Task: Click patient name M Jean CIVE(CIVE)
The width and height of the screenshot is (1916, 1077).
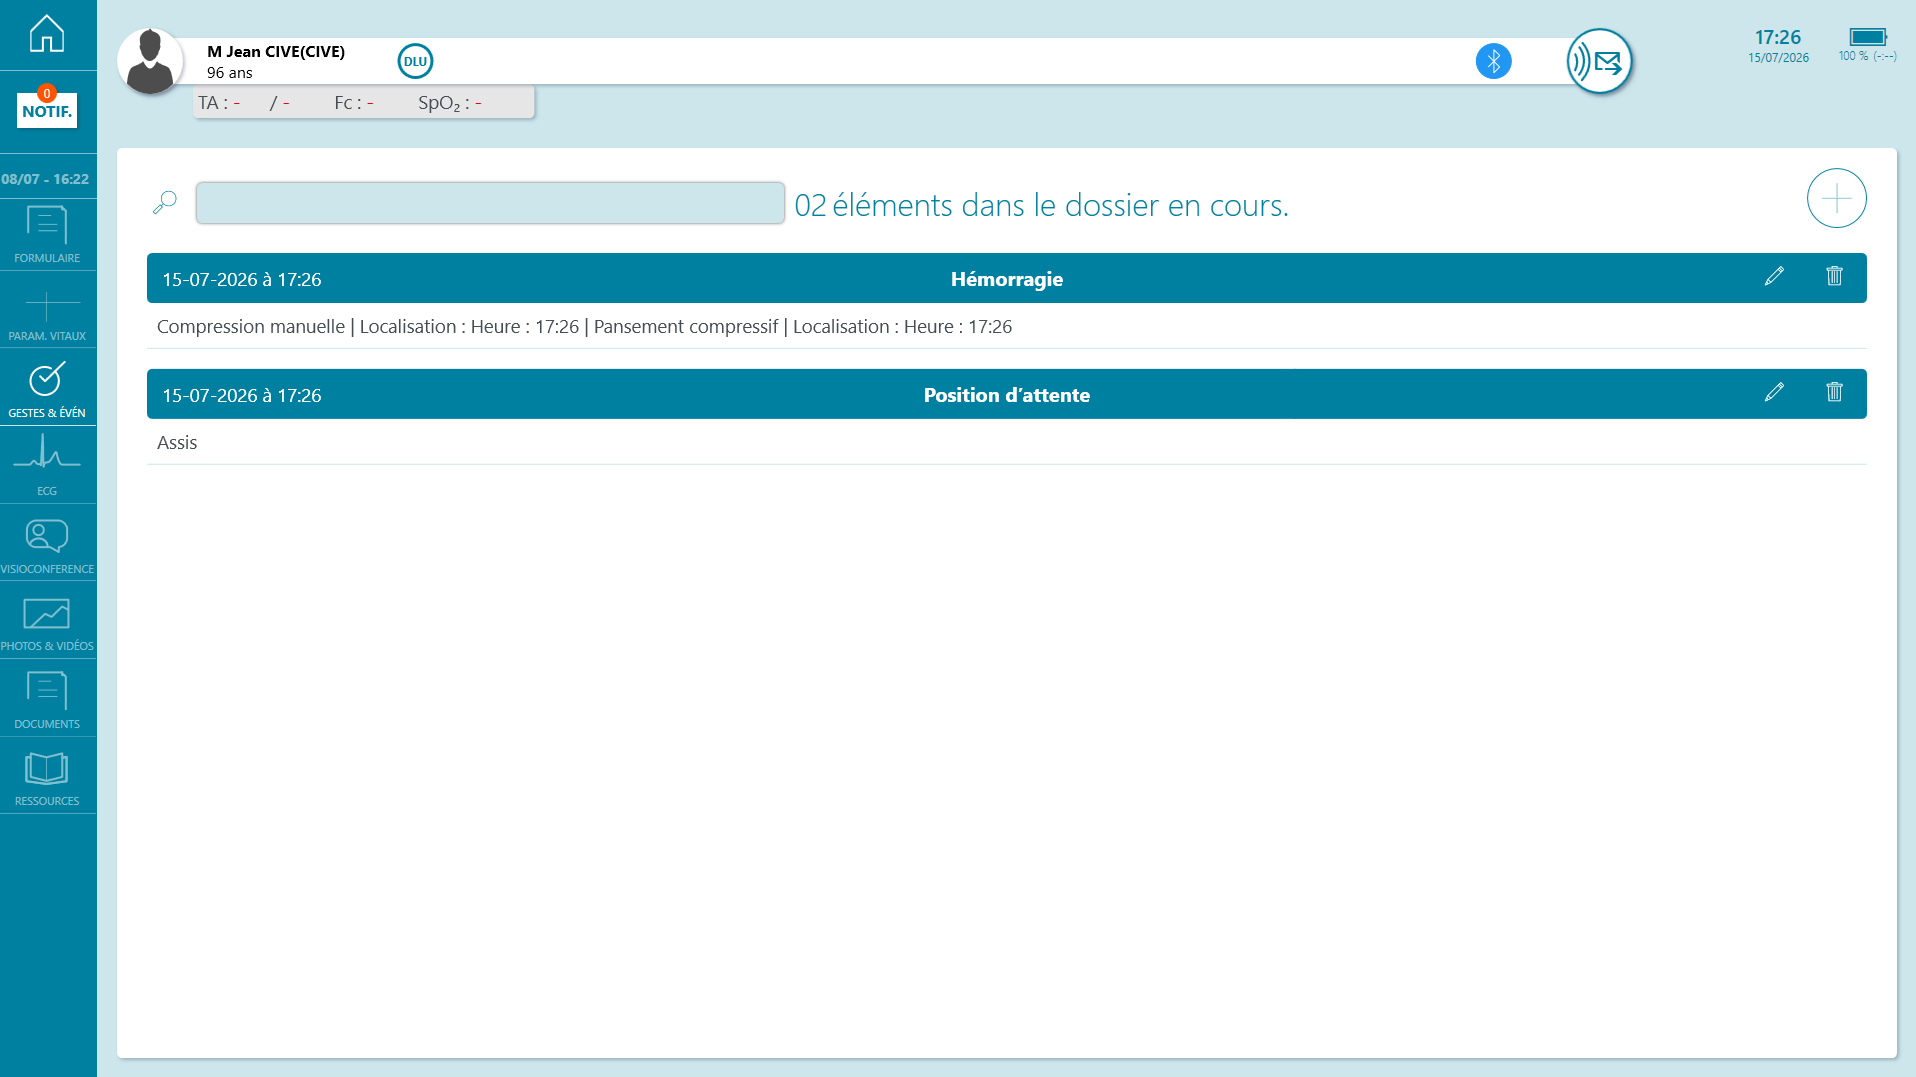Action: point(276,51)
